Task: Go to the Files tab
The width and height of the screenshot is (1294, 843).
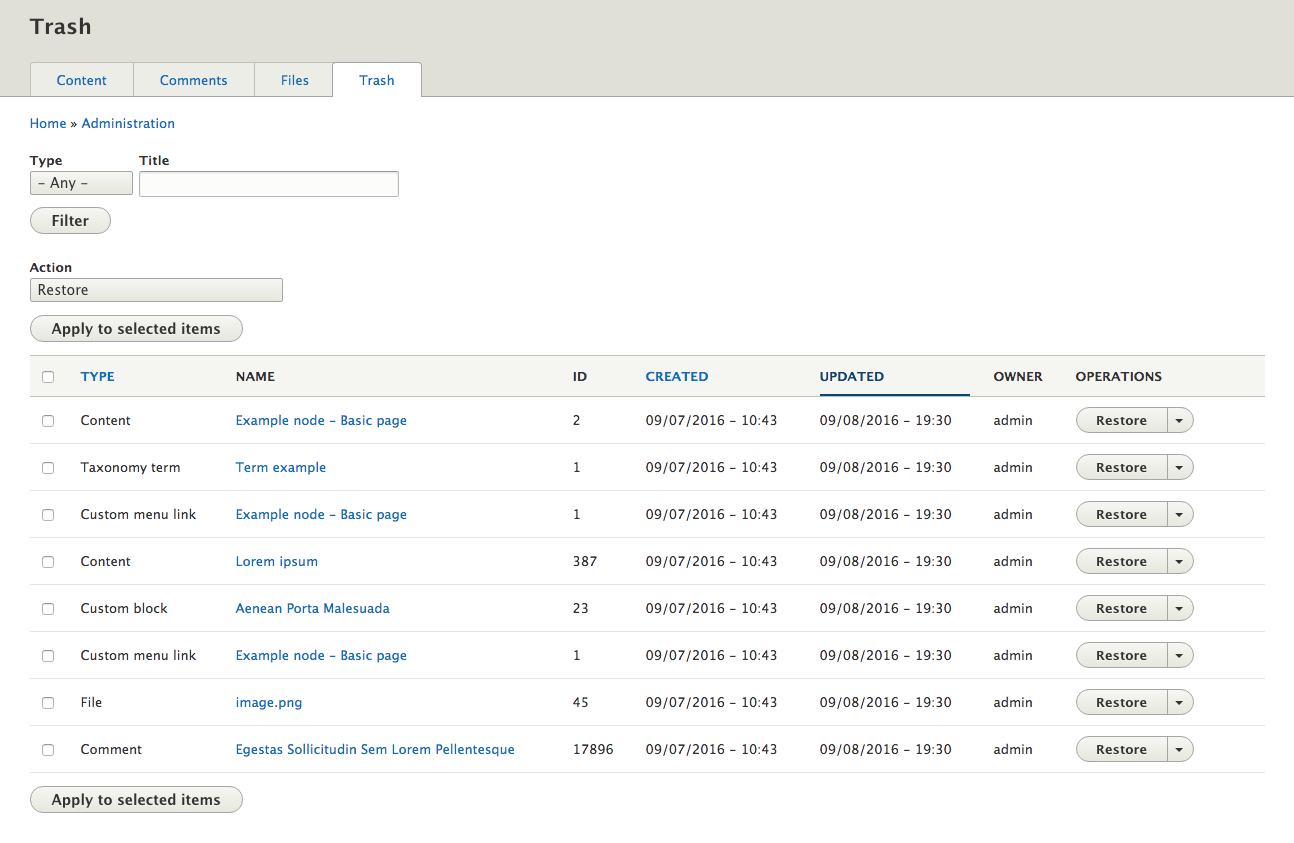Action: [294, 80]
